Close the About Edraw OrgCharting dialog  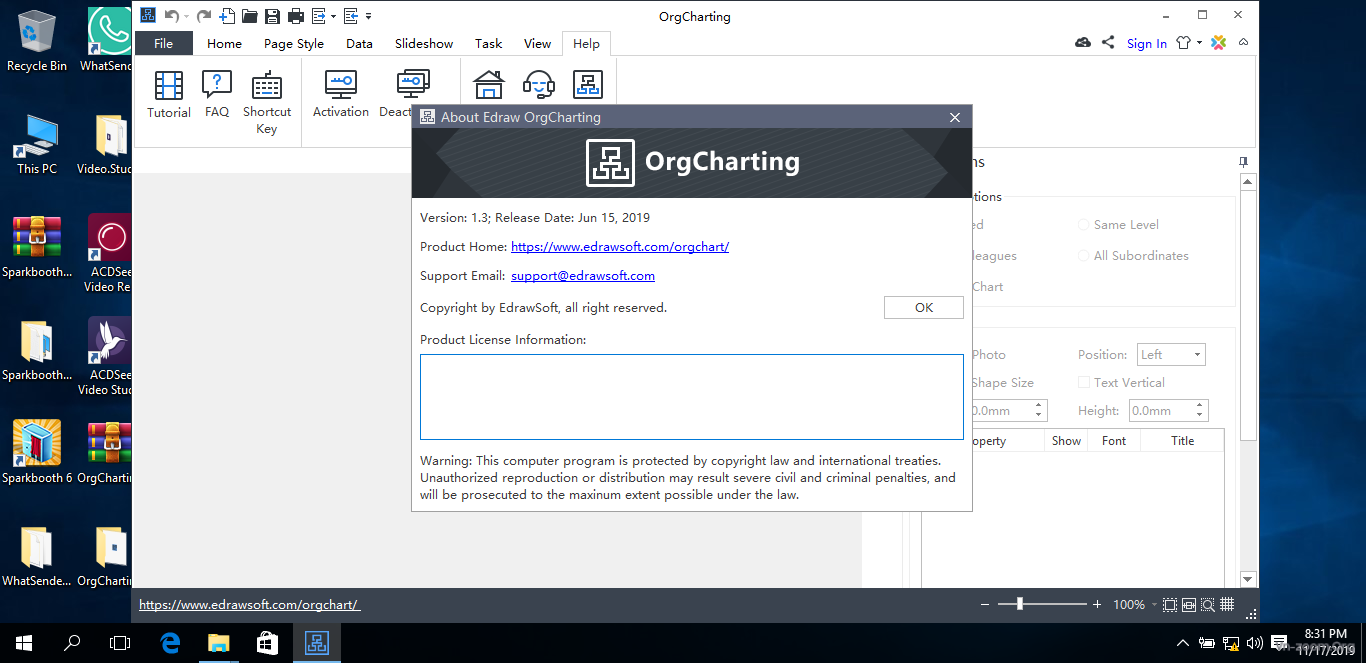[x=955, y=117]
